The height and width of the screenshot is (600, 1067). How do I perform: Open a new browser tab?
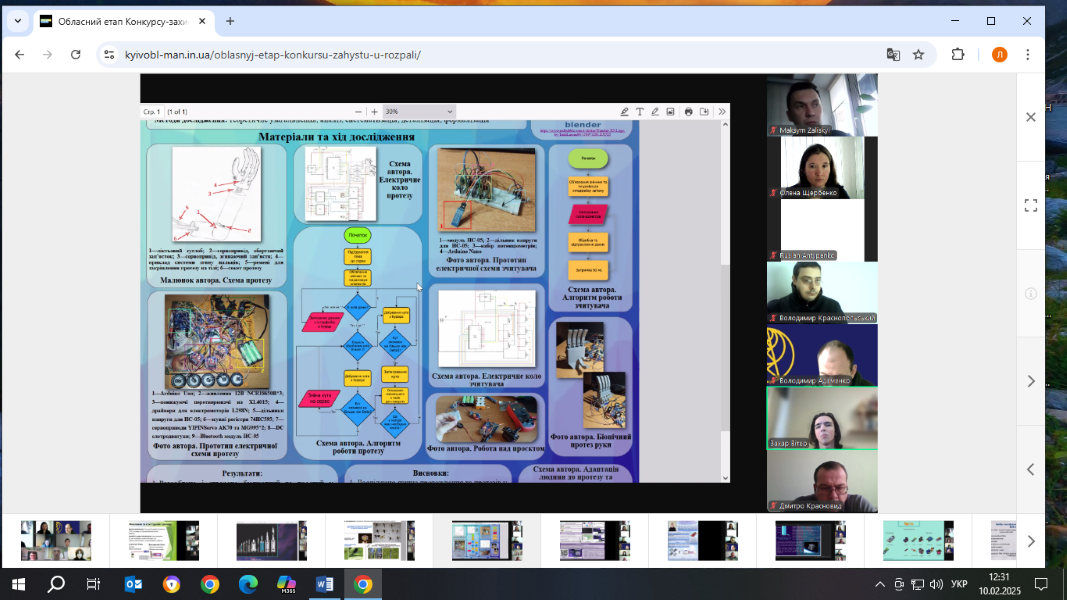230,21
